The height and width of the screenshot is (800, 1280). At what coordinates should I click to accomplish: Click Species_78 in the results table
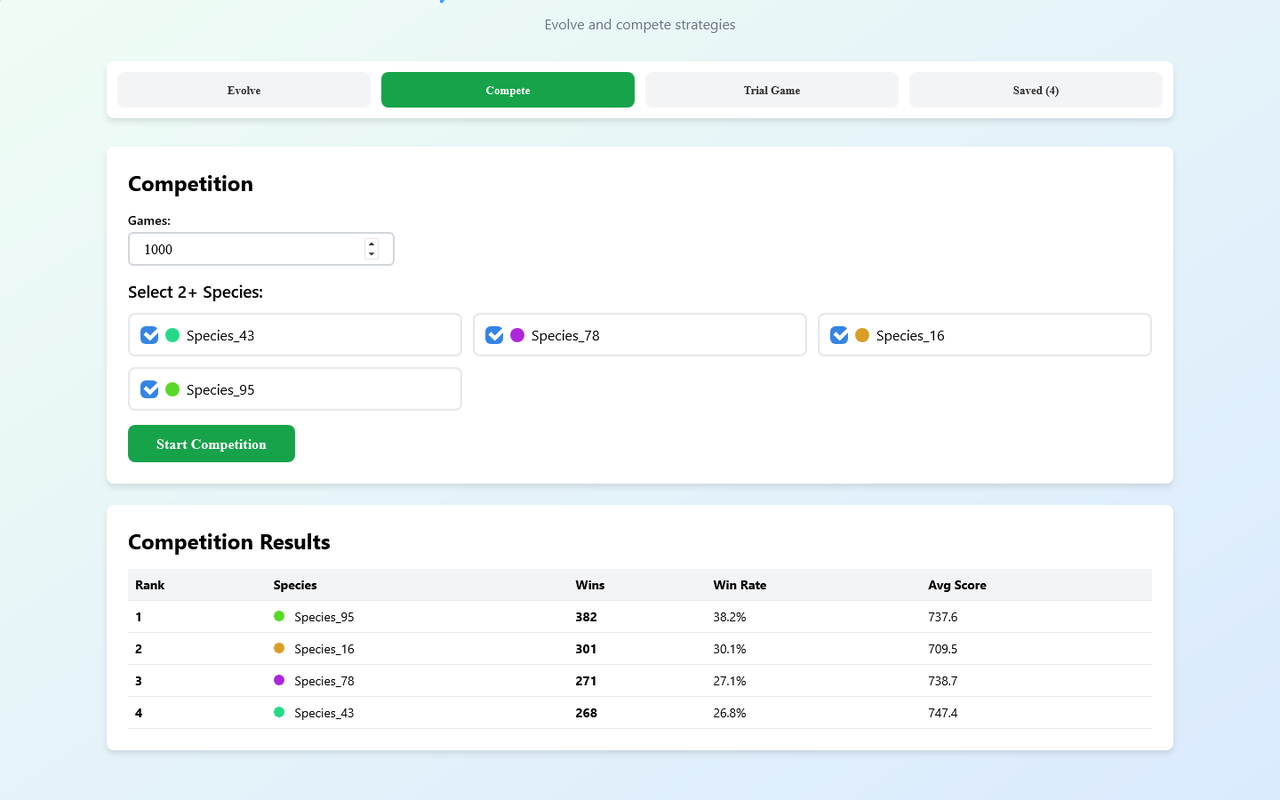click(324, 681)
